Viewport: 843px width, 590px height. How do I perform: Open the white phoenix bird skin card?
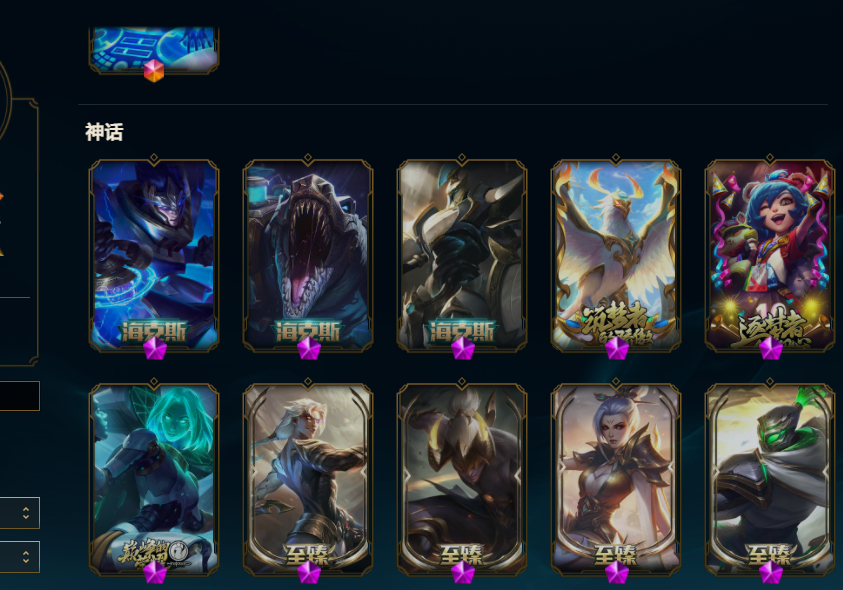[616, 255]
